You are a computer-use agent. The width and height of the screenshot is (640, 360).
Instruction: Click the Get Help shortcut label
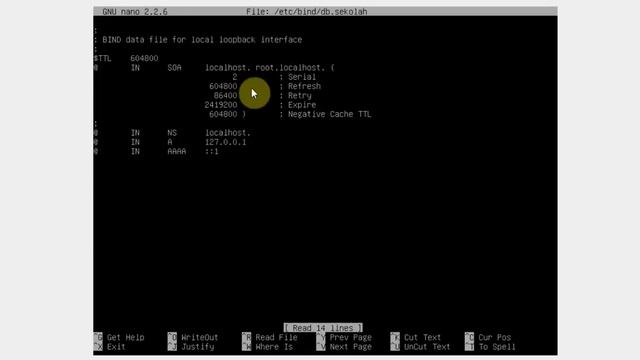tap(125, 338)
